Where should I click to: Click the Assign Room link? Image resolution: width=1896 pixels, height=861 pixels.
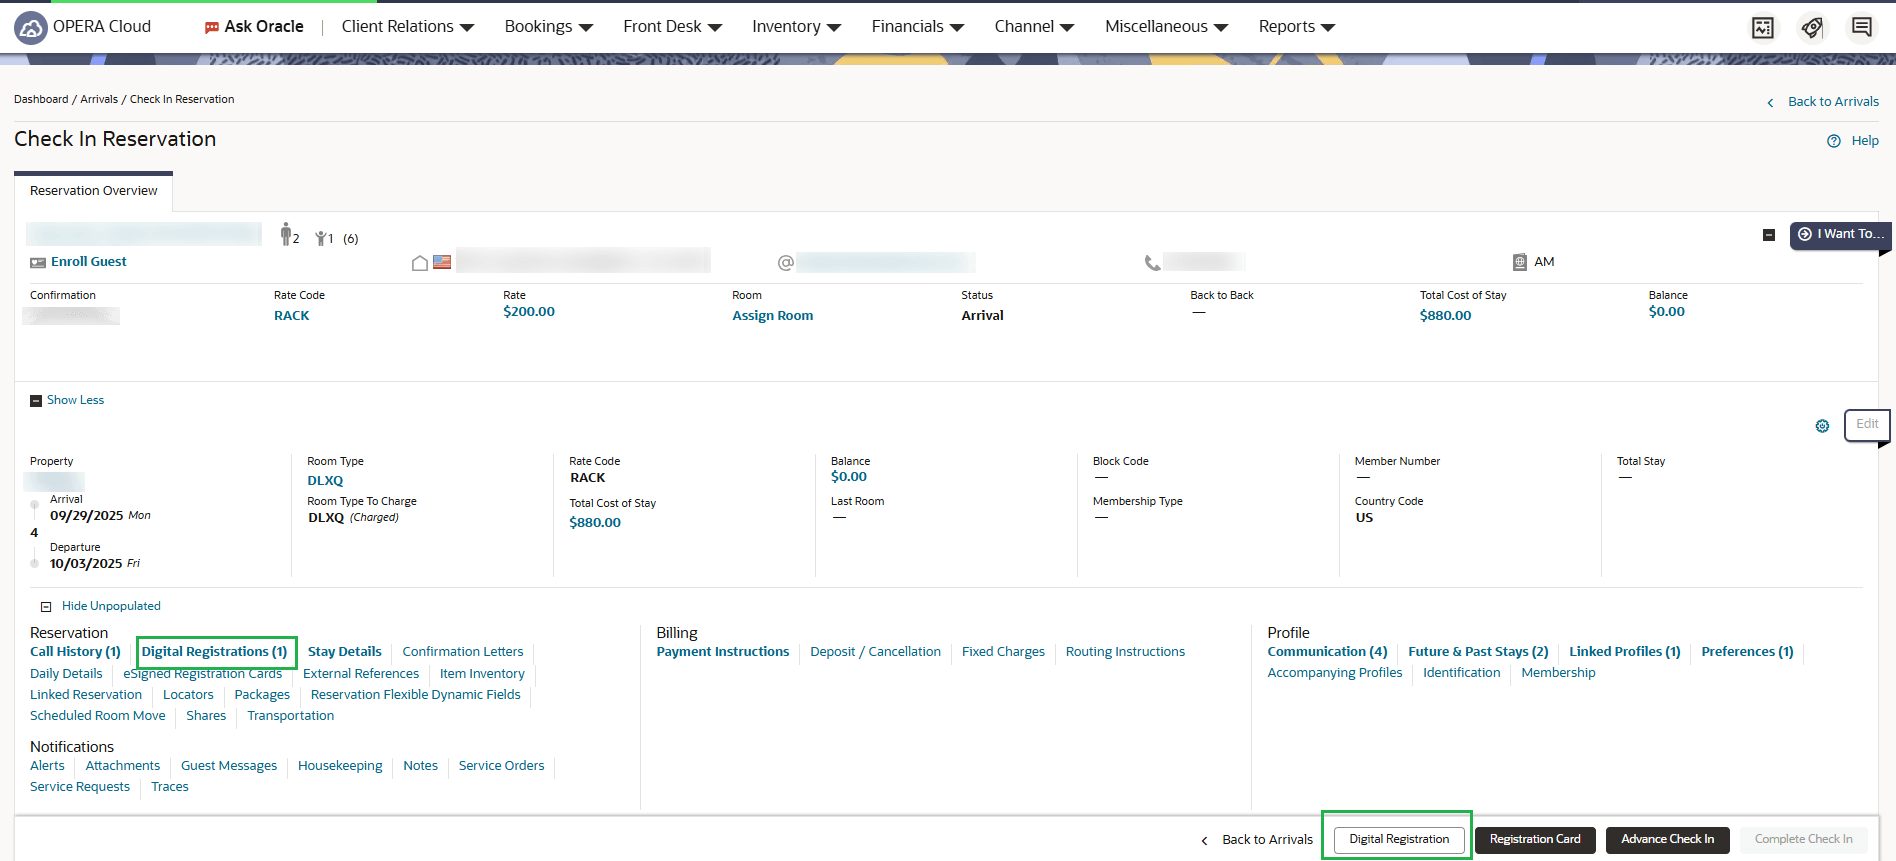pyautogui.click(x=773, y=316)
